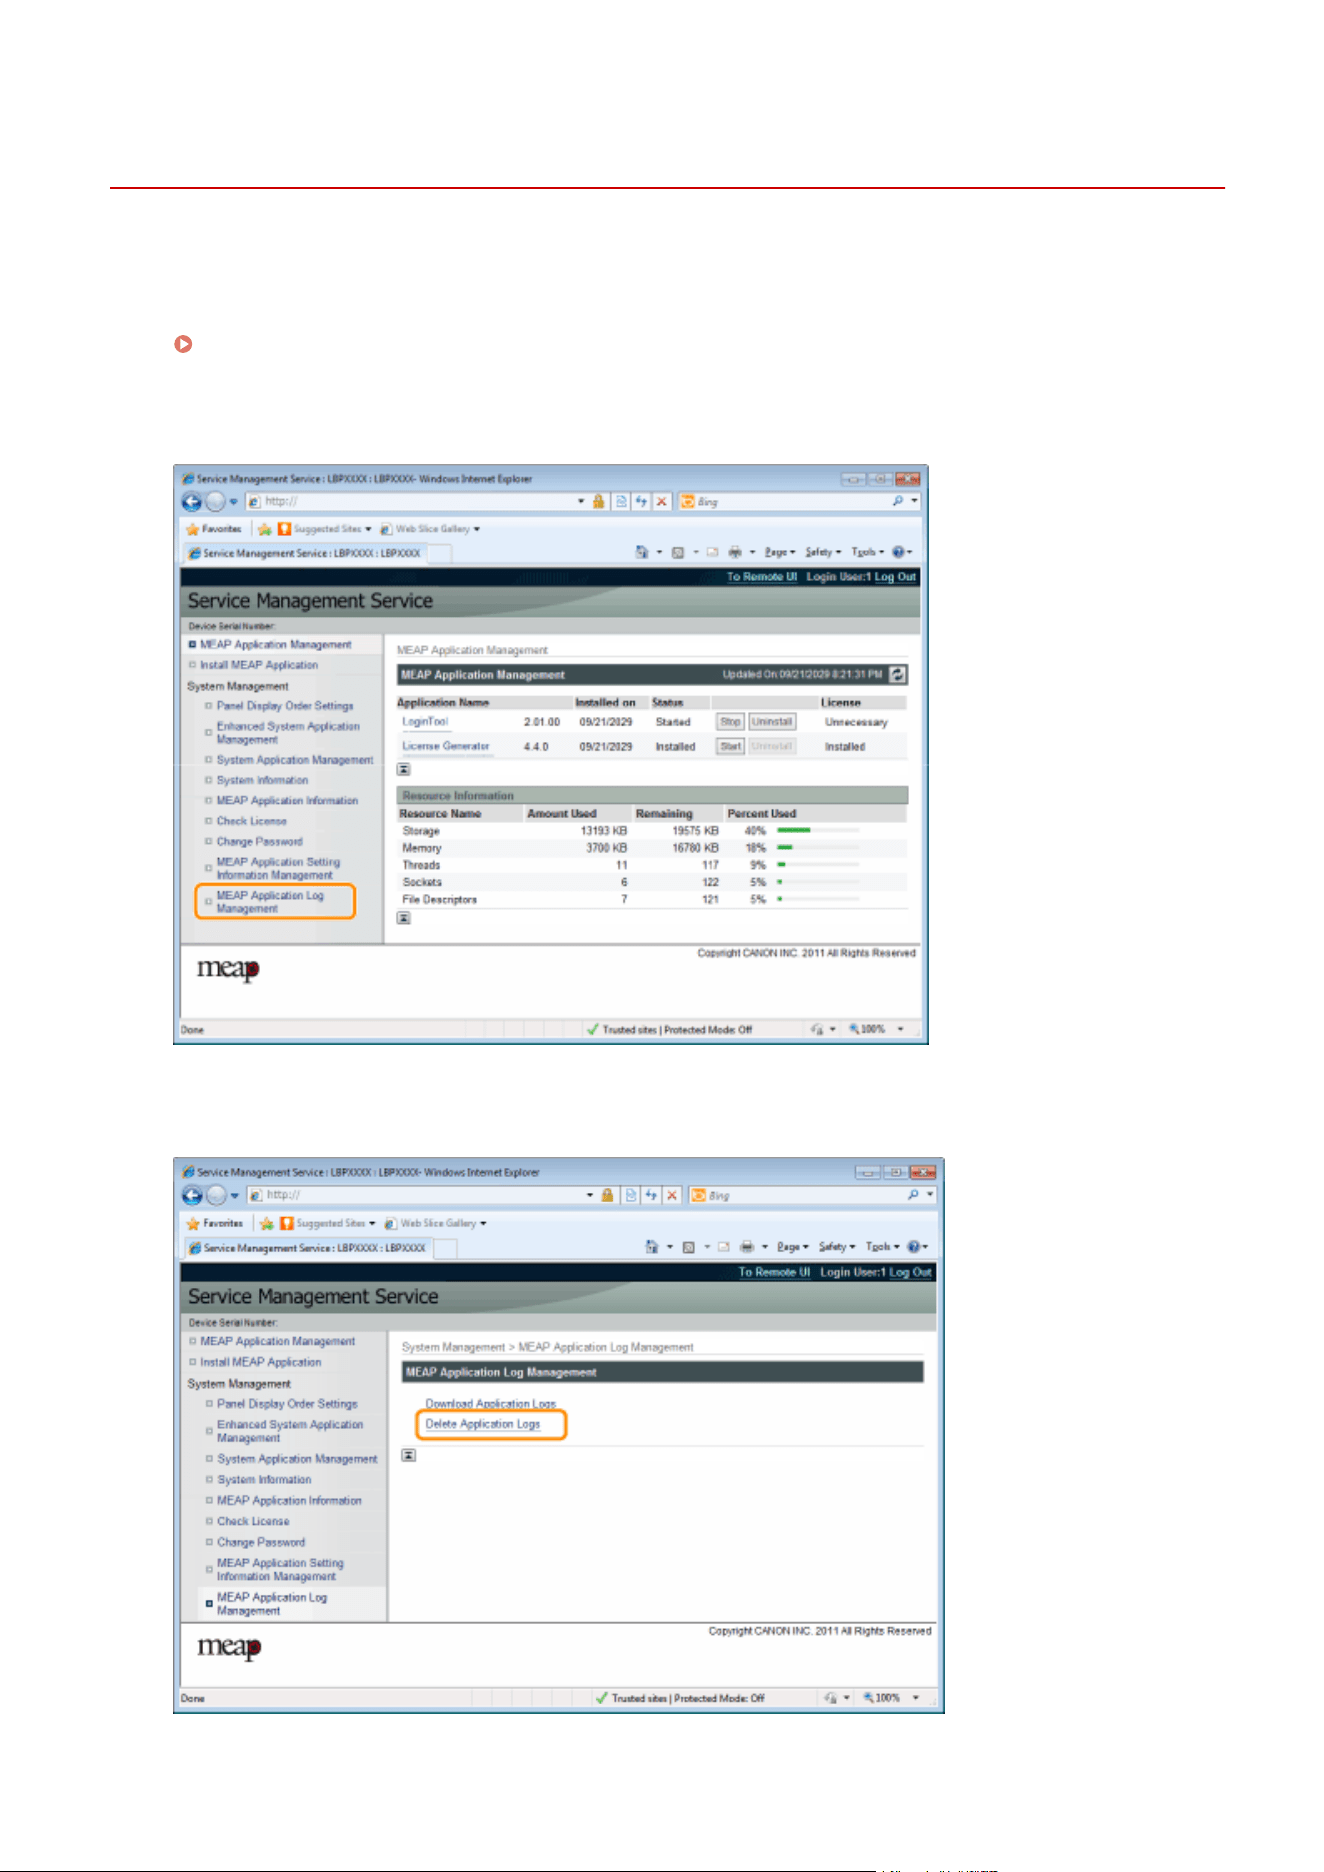Image resolution: width=1324 pixels, height=1872 pixels.
Task: Open the Tools menu in the upper browser
Action: click(867, 552)
